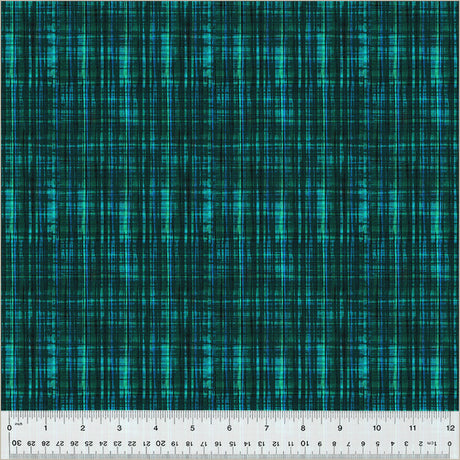Screen dimensions: 460x460
Task: Click the 20 centimeter number on ruler
Action: (x=161, y=443)
